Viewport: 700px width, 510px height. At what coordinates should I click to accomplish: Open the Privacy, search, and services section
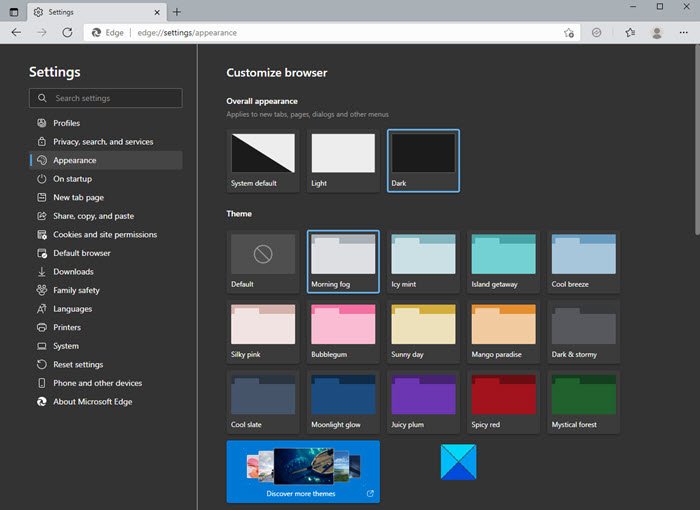103,142
